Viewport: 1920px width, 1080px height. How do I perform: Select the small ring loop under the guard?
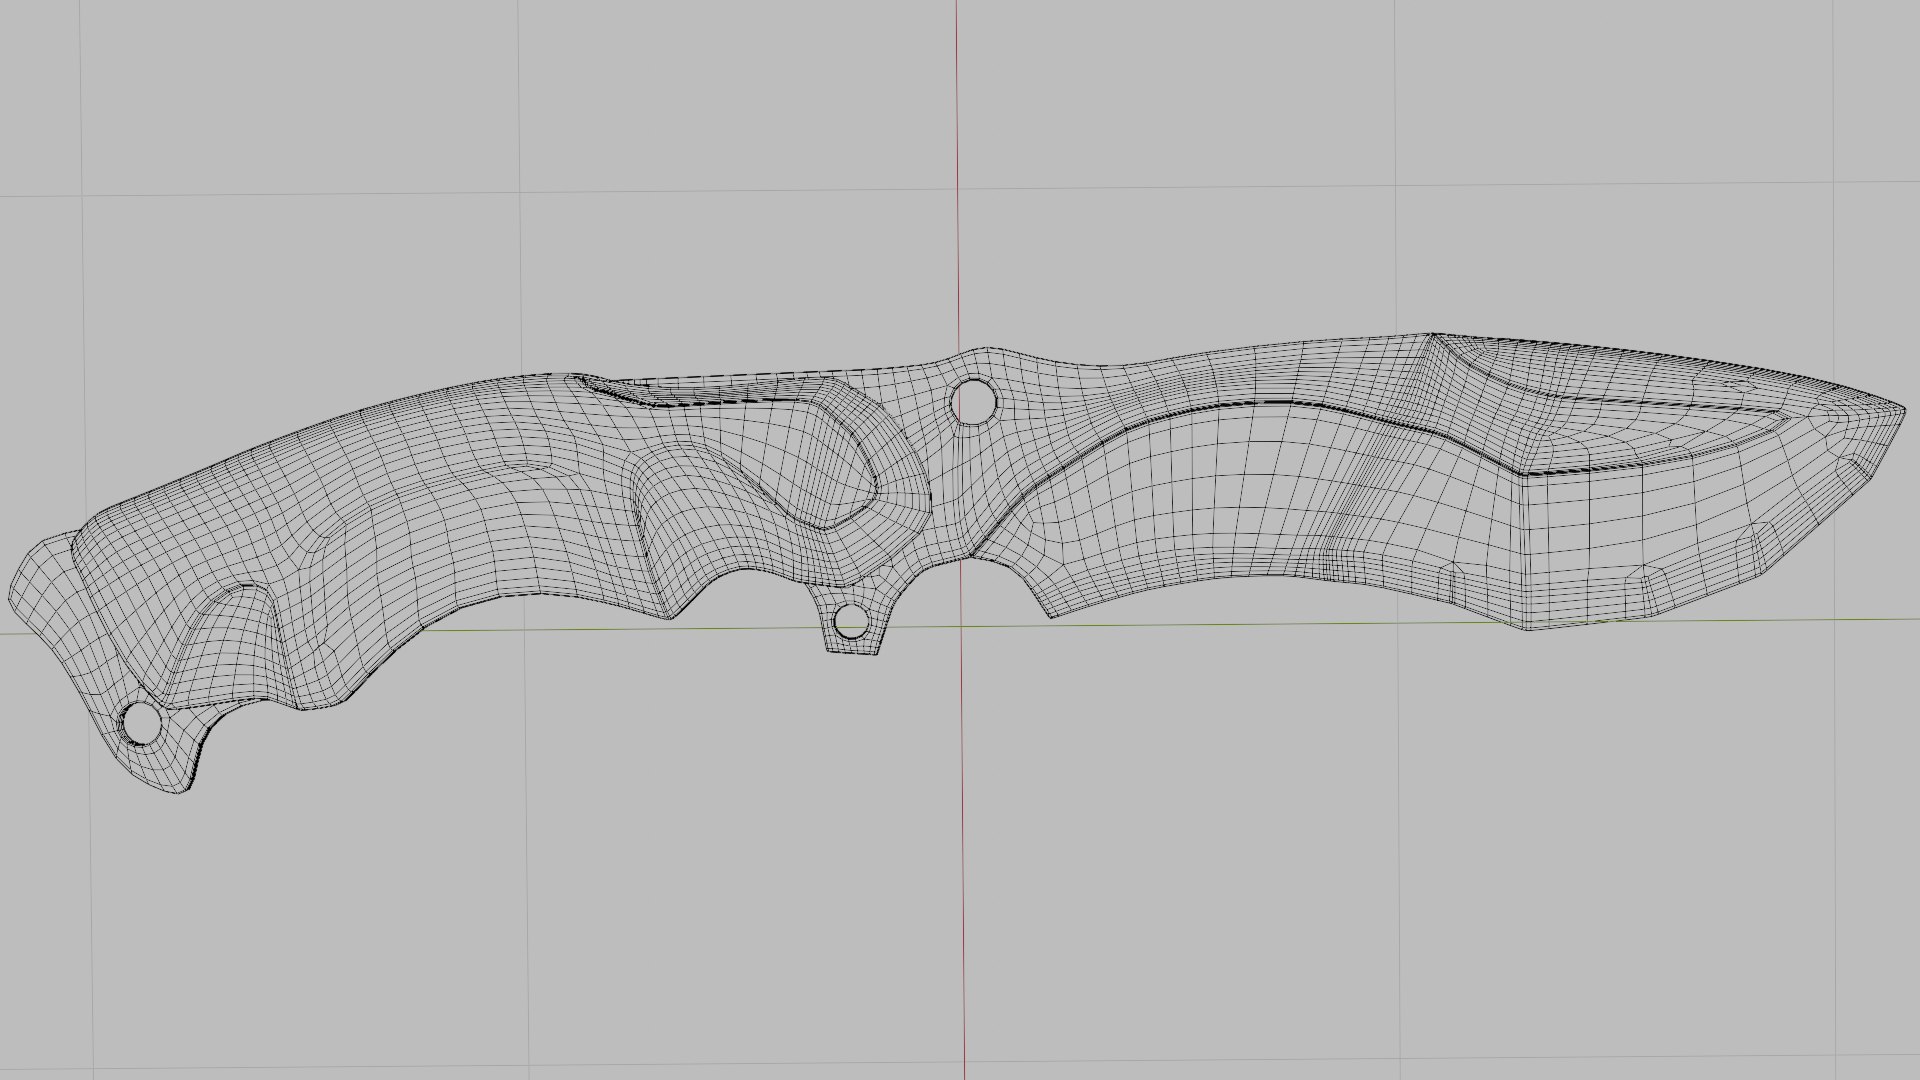pyautogui.click(x=850, y=622)
